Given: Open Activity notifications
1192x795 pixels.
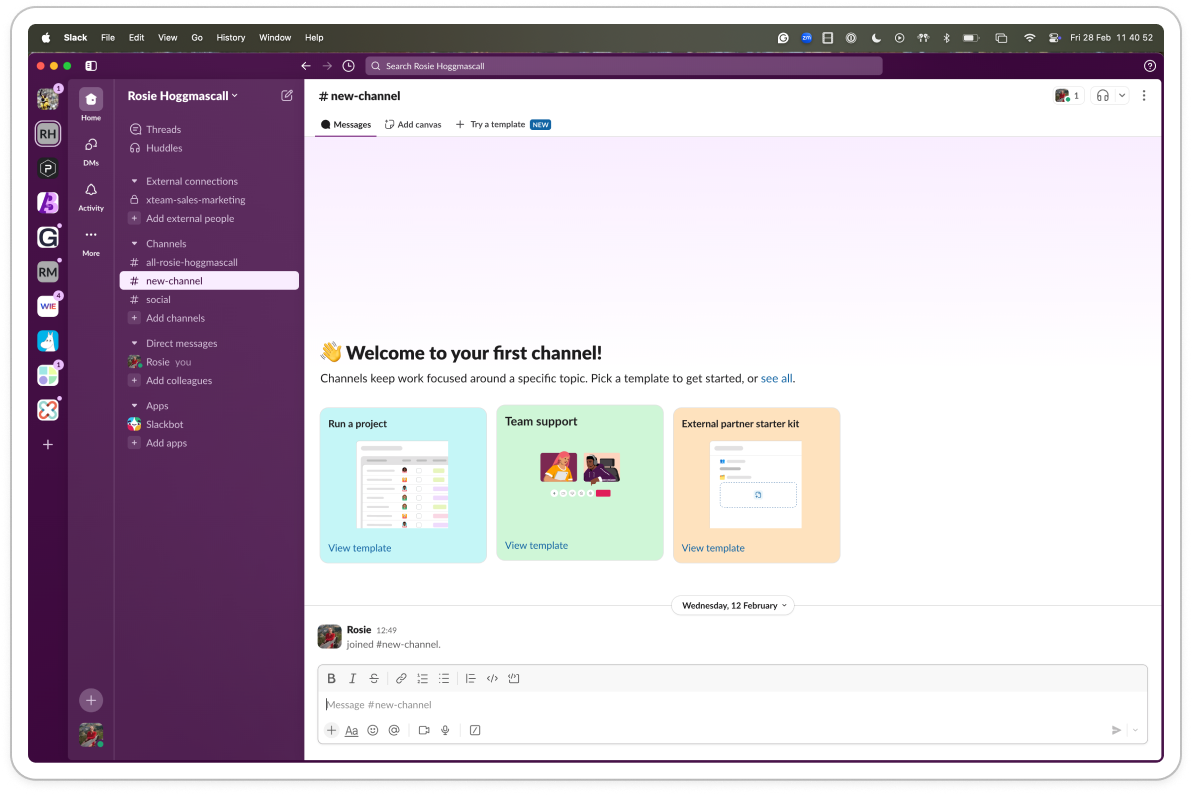Looking at the screenshot, I should point(90,197).
